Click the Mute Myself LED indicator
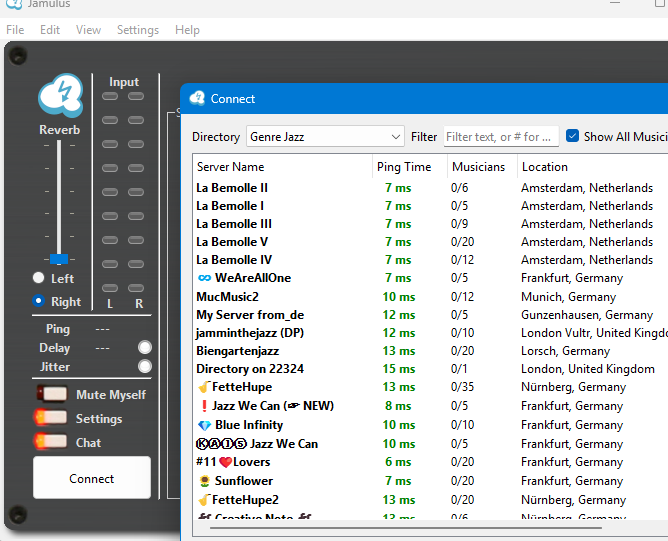The height and width of the screenshot is (541, 668). coord(54,395)
